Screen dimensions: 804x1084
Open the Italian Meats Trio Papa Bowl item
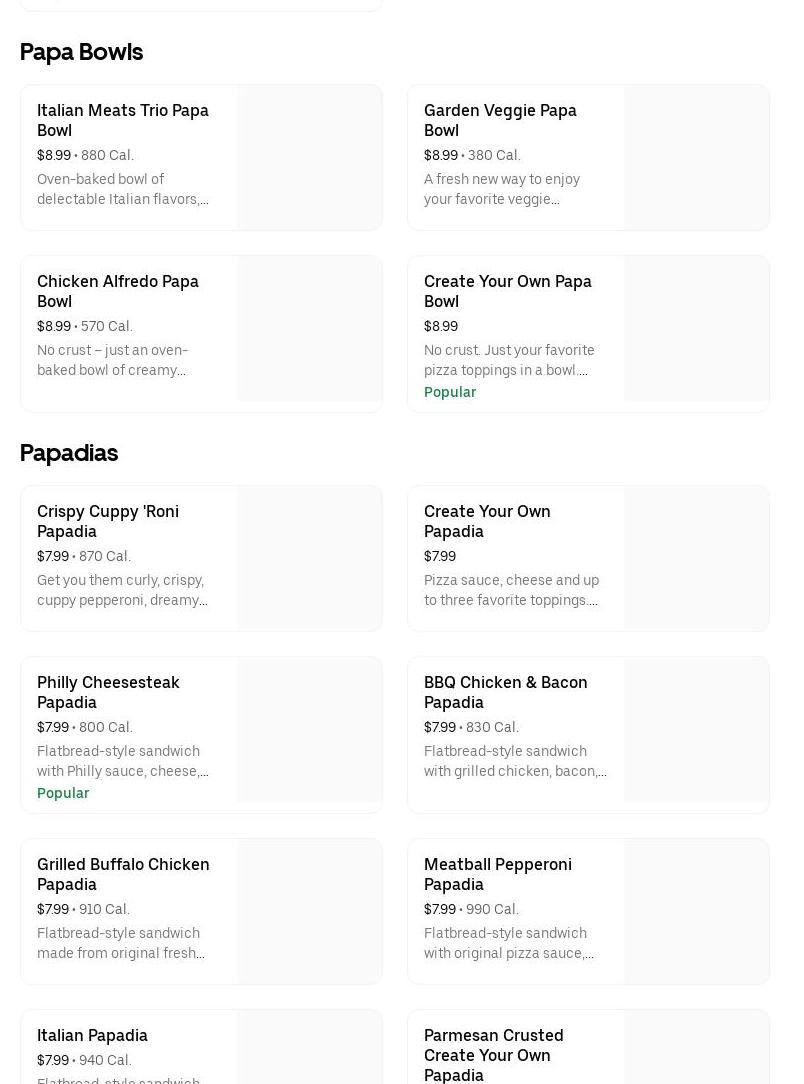(123, 120)
